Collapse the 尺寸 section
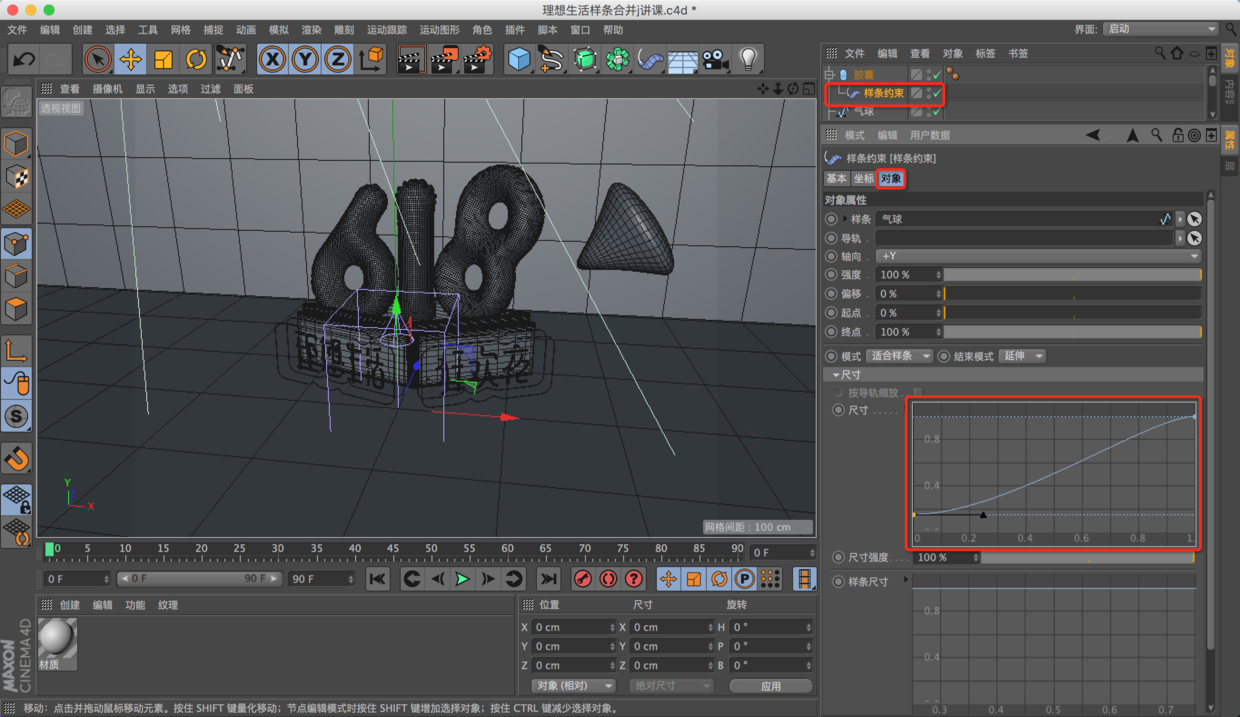This screenshot has width=1240, height=717. point(835,375)
